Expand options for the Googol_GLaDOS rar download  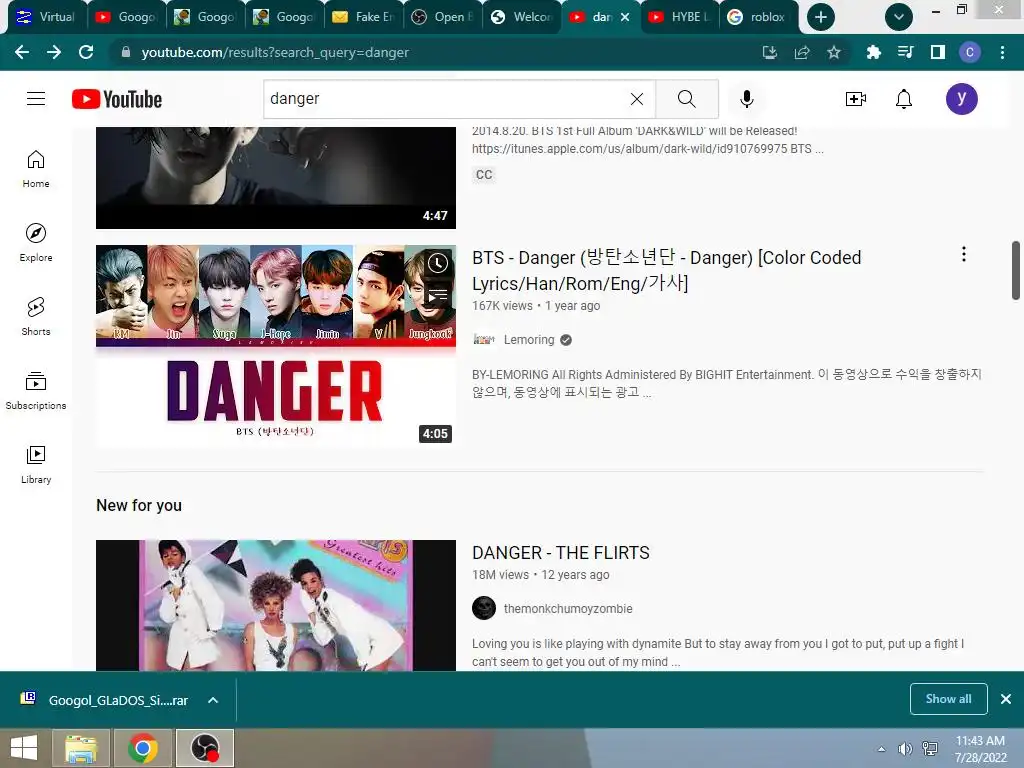213,700
